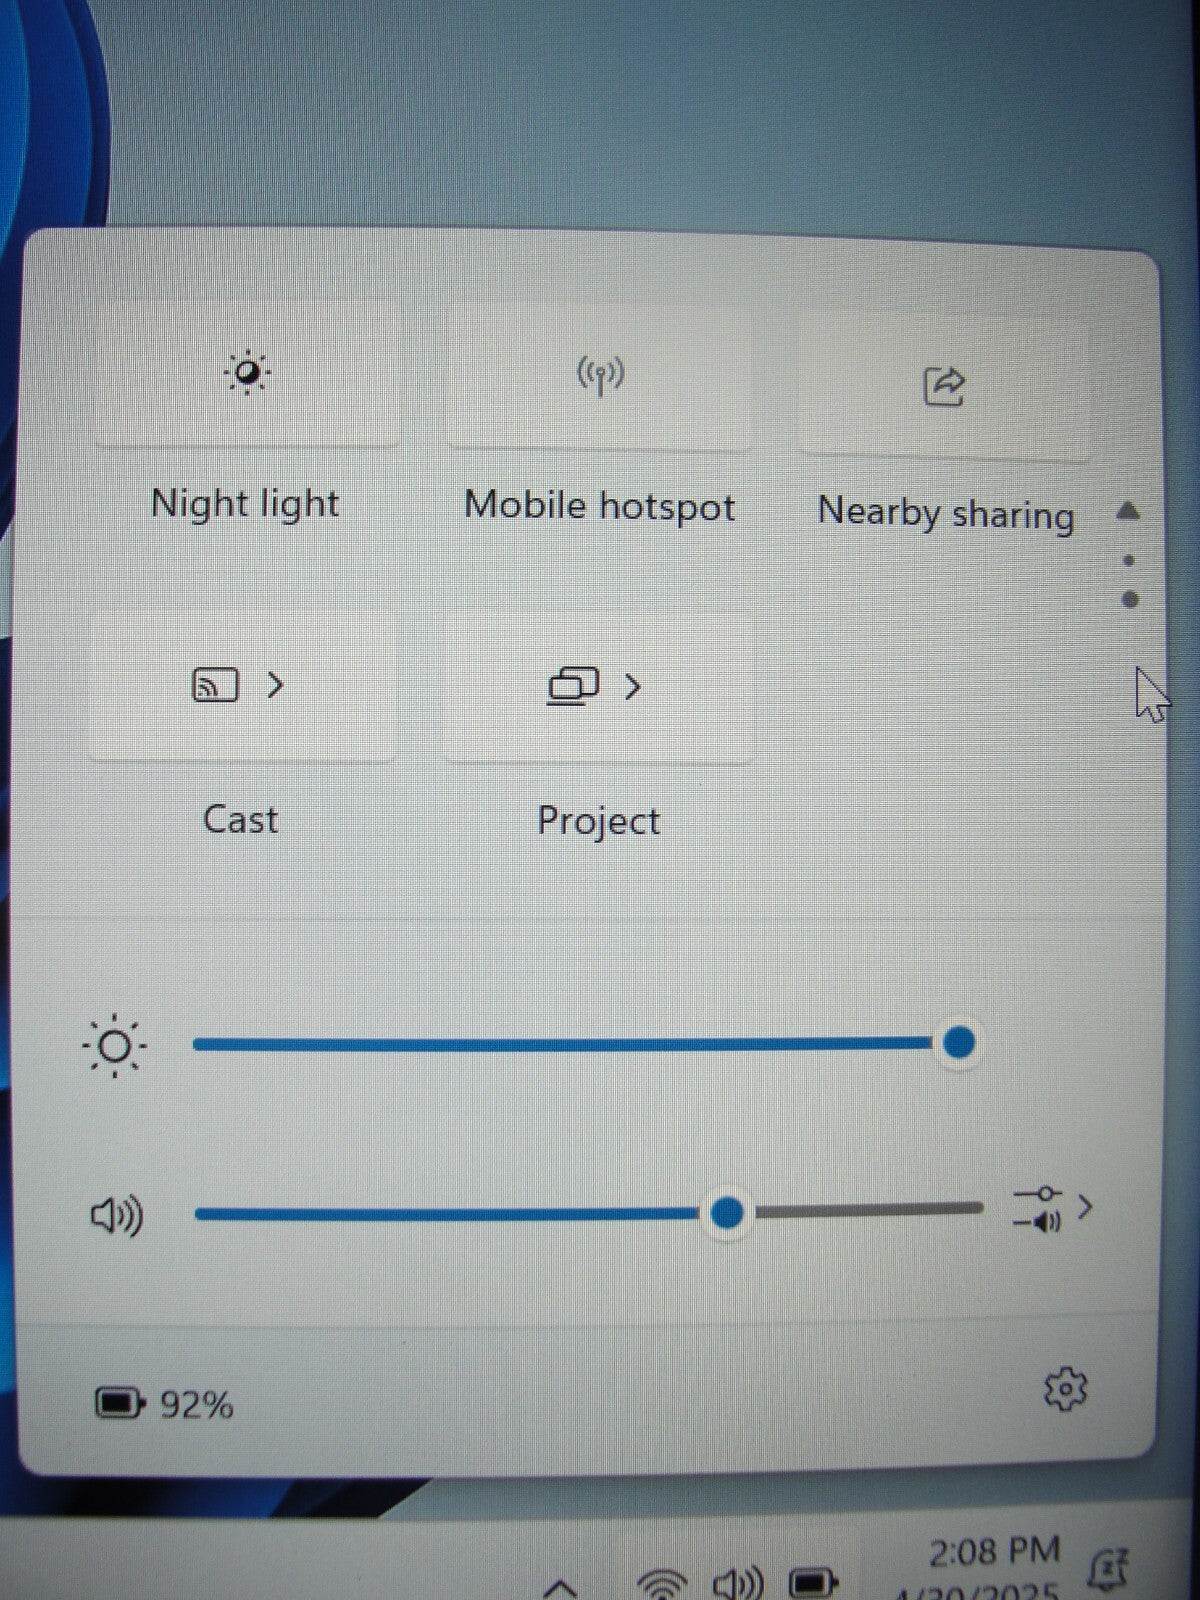Open the Project display tile

click(573, 687)
